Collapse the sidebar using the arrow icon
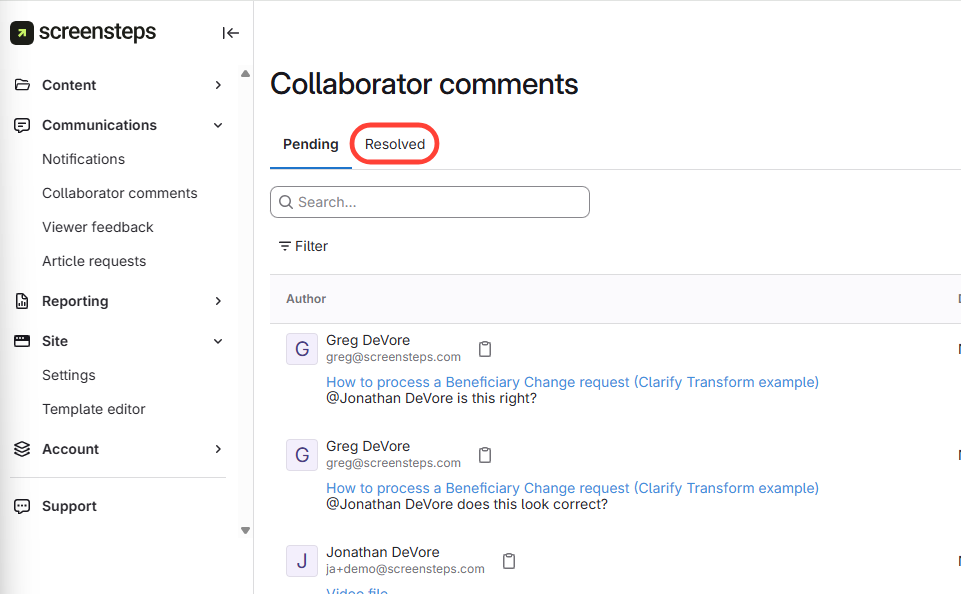Viewport: 961px width, 594px height. [x=231, y=33]
